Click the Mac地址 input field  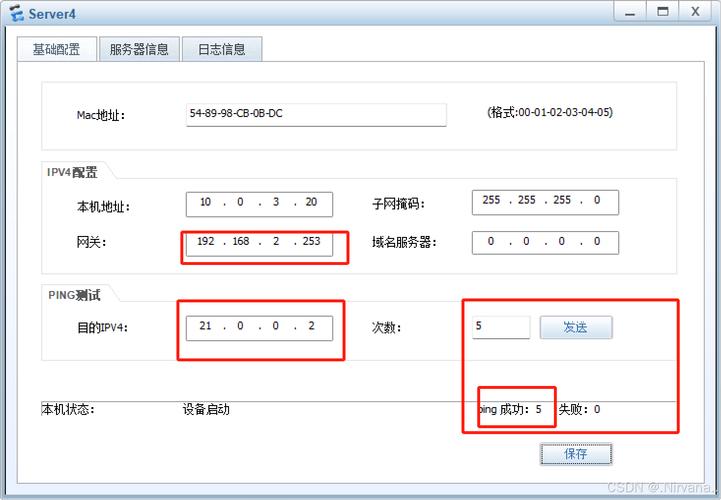316,115
